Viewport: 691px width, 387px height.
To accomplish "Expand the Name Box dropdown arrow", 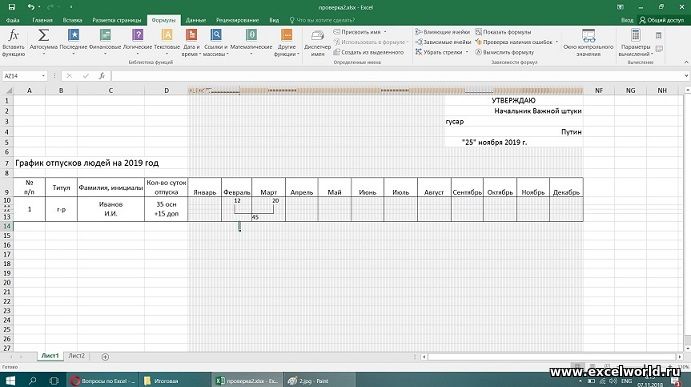I will (43, 76).
